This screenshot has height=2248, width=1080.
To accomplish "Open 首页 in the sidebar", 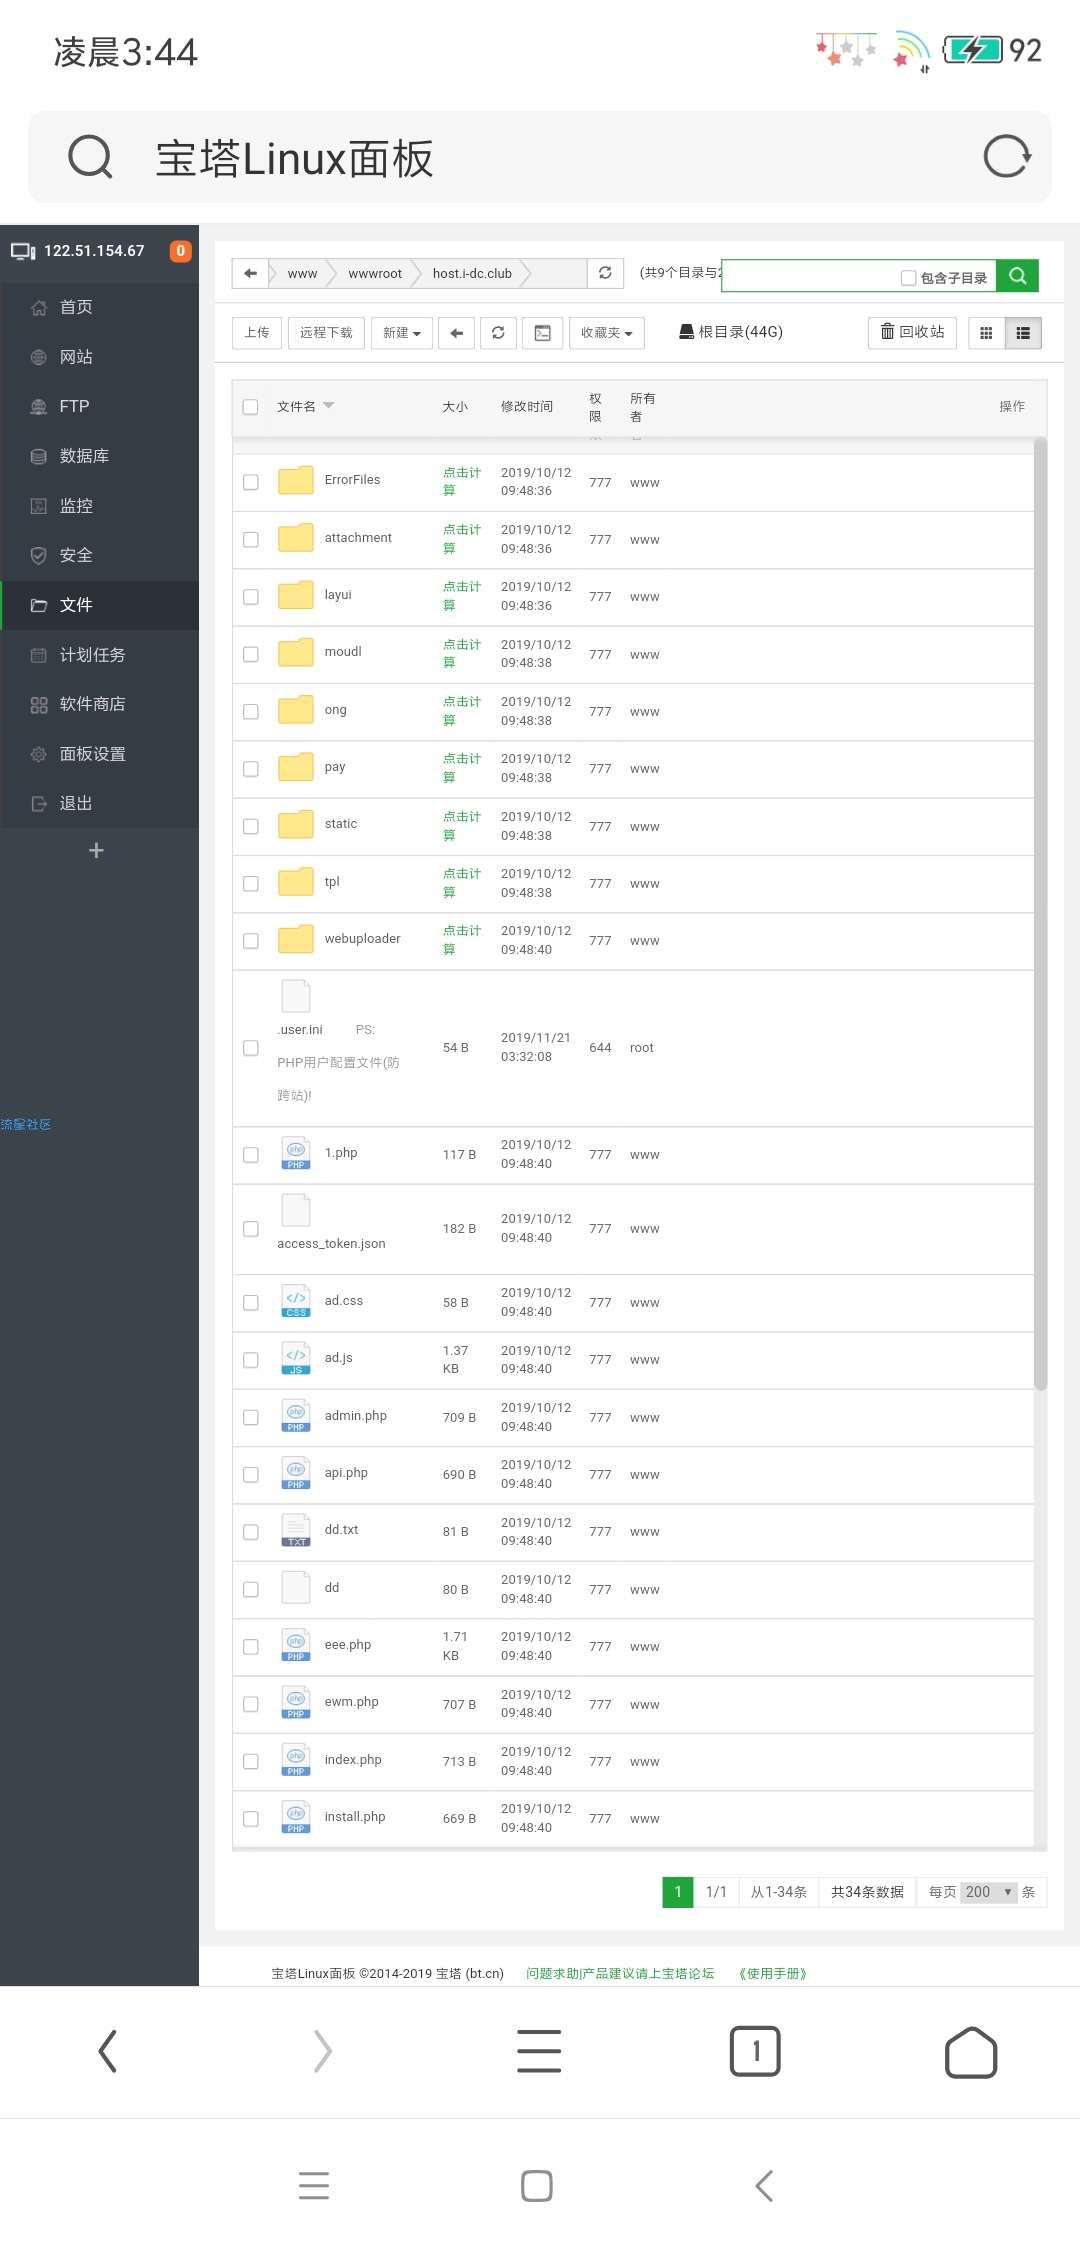I will point(100,307).
